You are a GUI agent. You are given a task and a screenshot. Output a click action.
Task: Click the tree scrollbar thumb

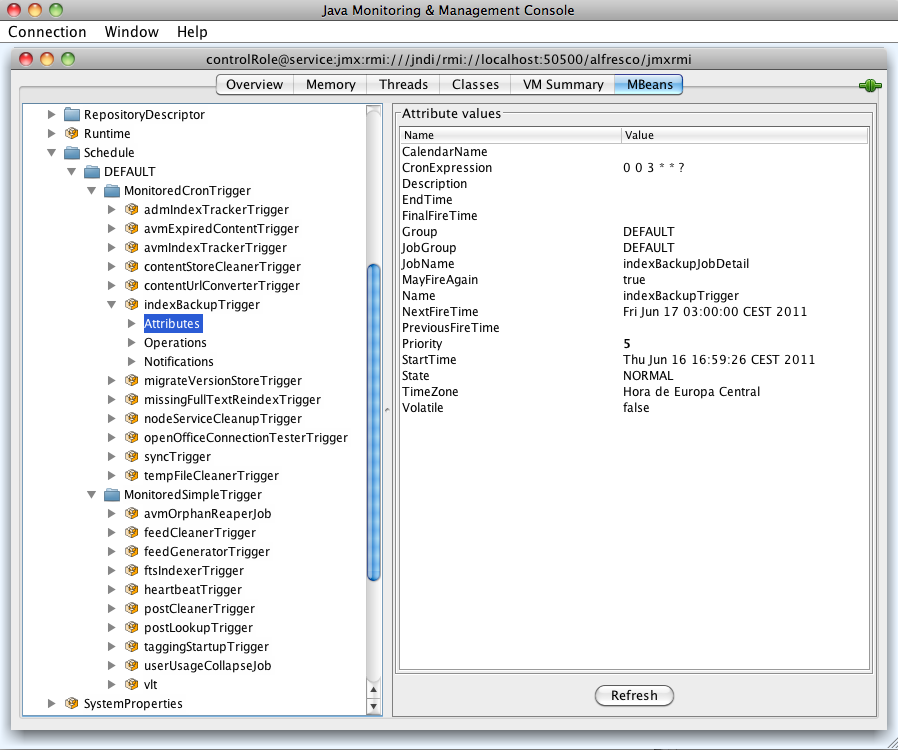(373, 423)
